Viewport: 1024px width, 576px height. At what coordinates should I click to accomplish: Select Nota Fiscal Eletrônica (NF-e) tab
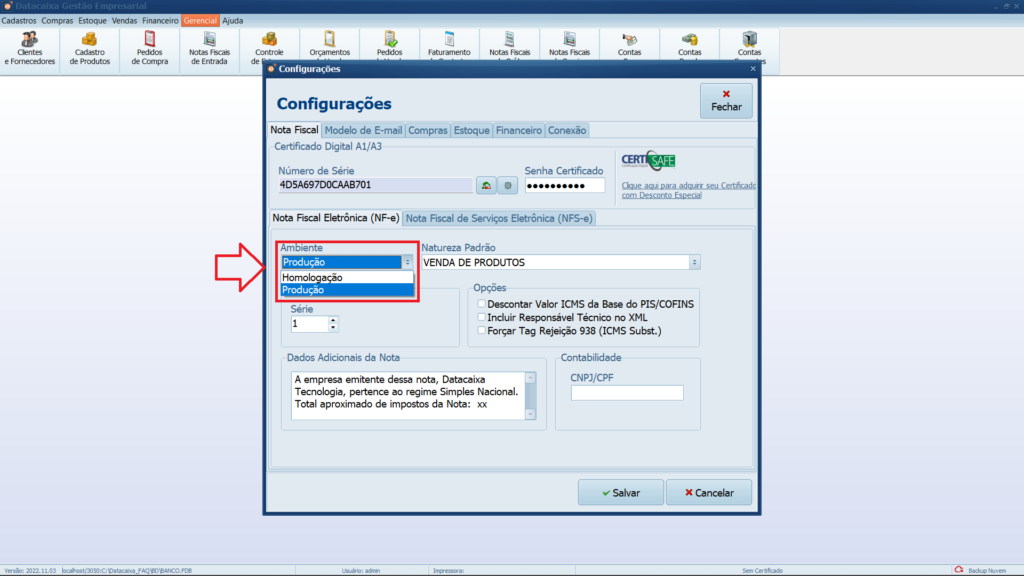click(336, 218)
